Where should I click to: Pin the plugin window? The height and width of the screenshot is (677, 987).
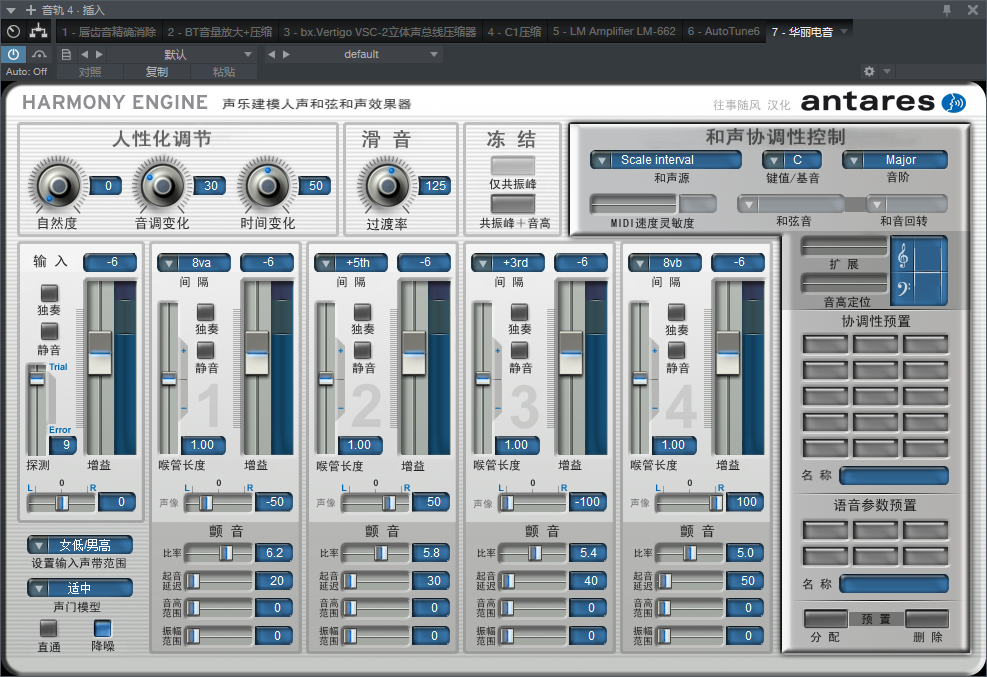[947, 9]
